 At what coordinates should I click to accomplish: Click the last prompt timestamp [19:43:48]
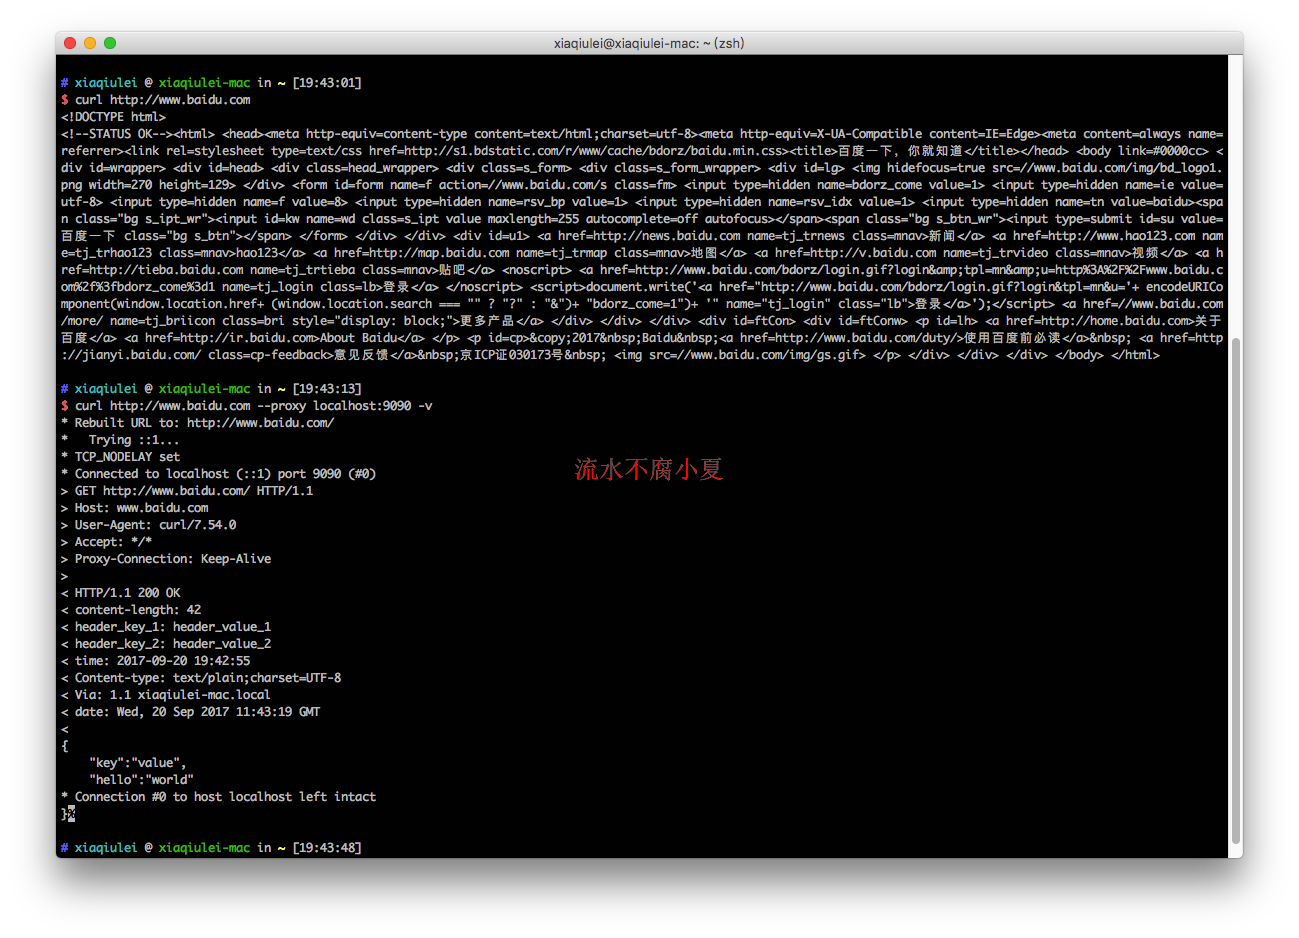[327, 848]
